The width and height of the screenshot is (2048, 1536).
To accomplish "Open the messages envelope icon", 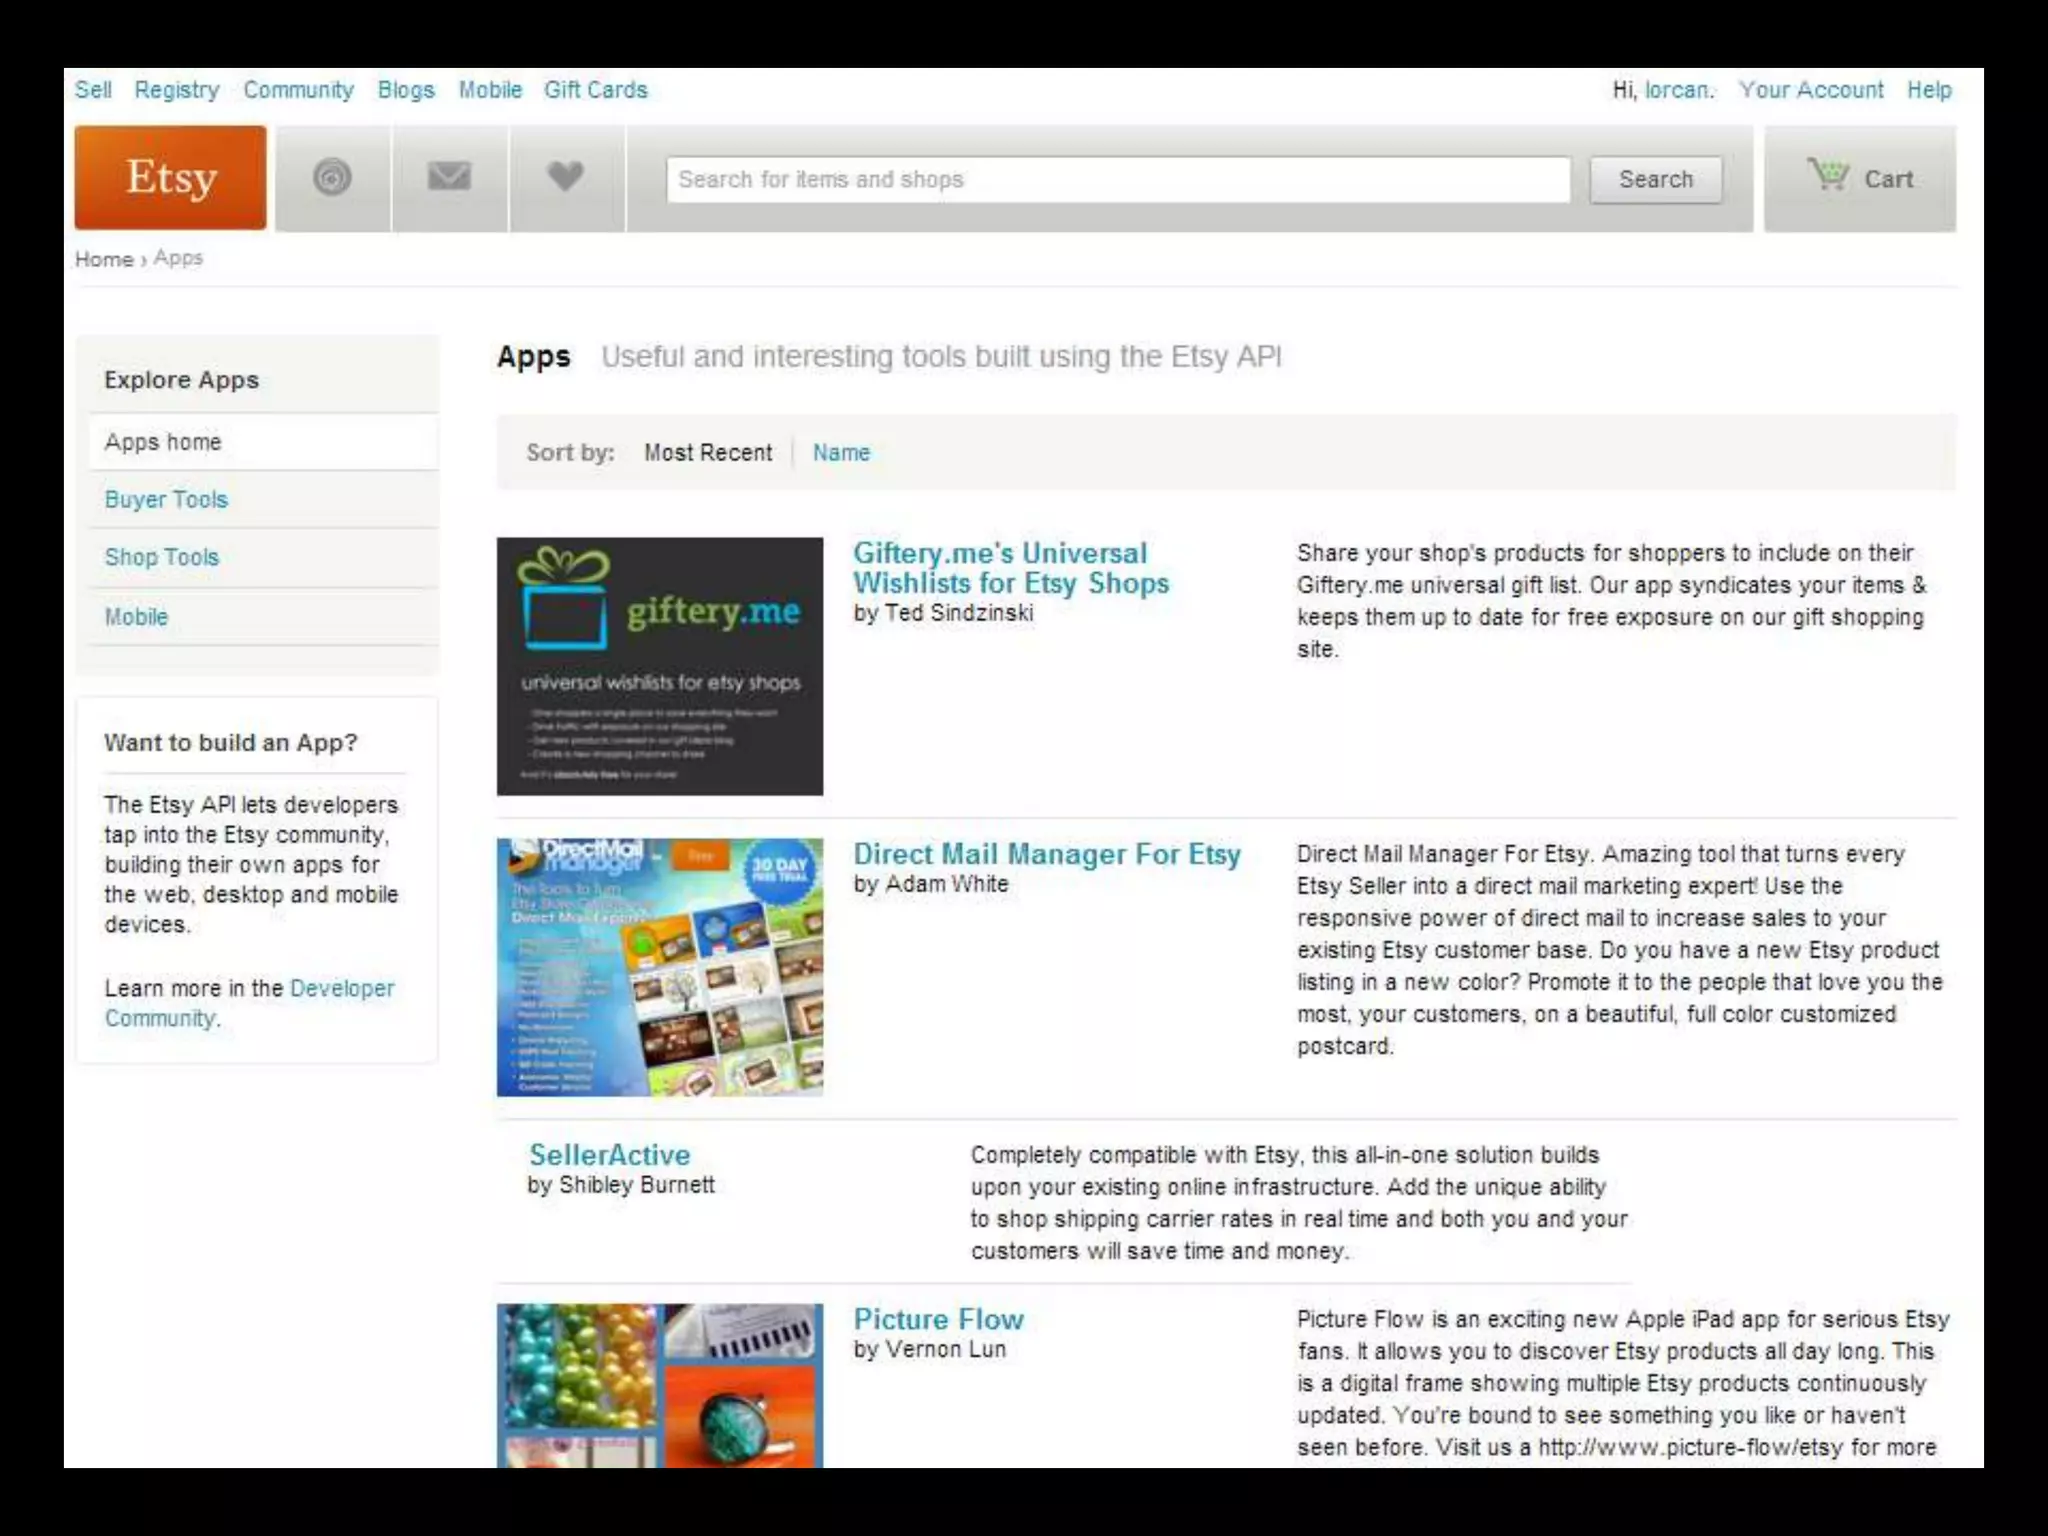I will [449, 177].
